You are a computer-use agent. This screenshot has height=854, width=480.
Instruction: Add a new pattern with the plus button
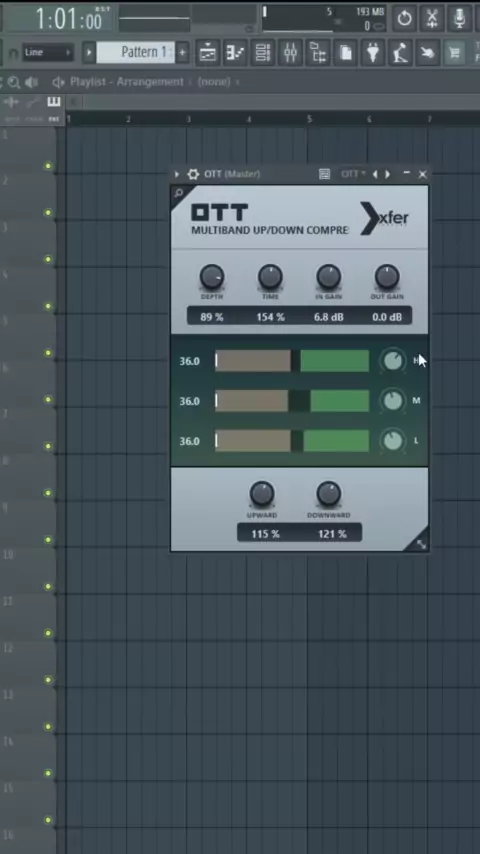point(182,53)
